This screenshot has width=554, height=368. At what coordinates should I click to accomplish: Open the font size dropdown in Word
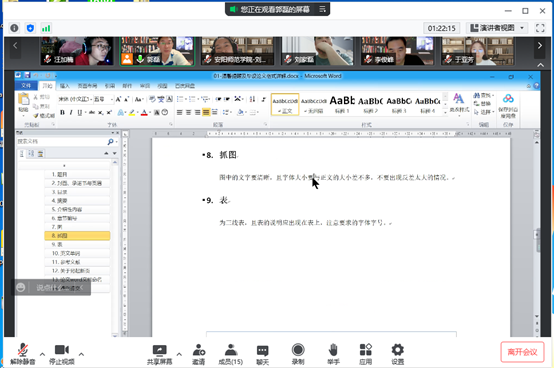pos(112,99)
